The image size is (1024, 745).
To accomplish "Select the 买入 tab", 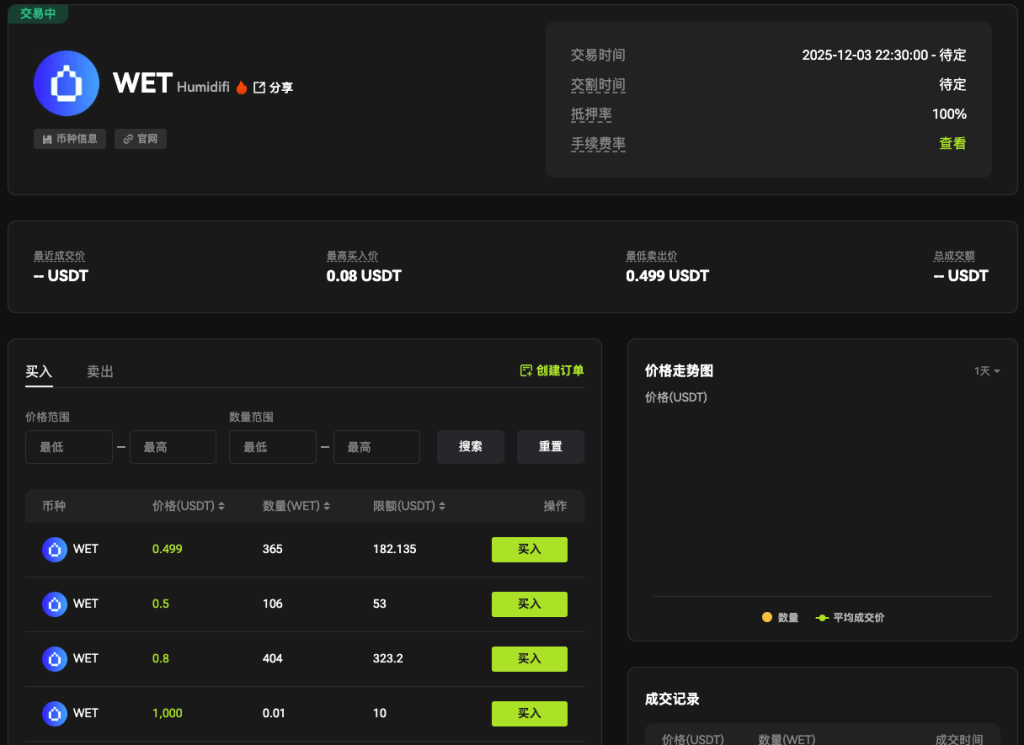I will (x=39, y=372).
